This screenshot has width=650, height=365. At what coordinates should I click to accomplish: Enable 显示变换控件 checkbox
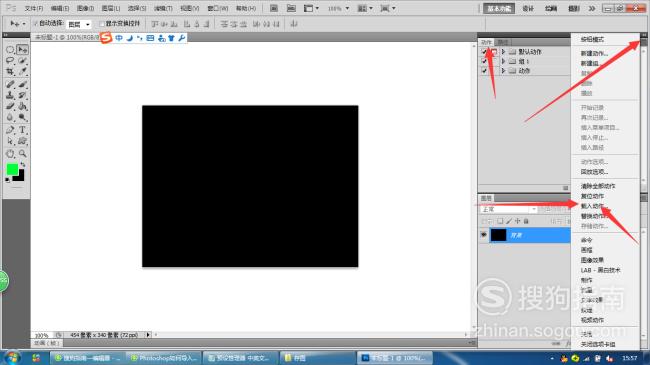tap(102, 24)
